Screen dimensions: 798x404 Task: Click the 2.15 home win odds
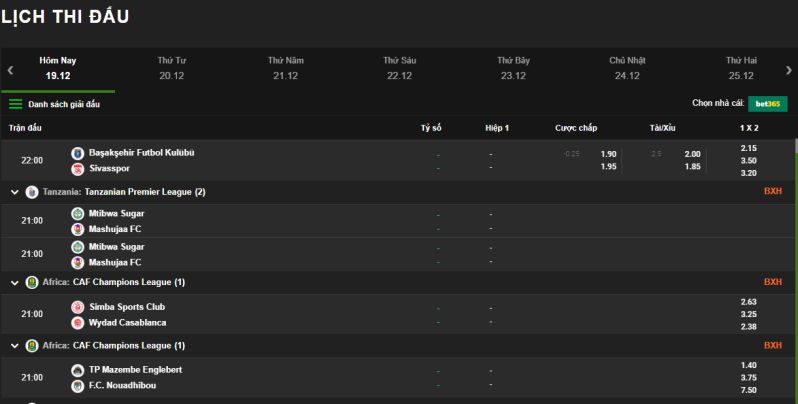pyautogui.click(x=748, y=148)
